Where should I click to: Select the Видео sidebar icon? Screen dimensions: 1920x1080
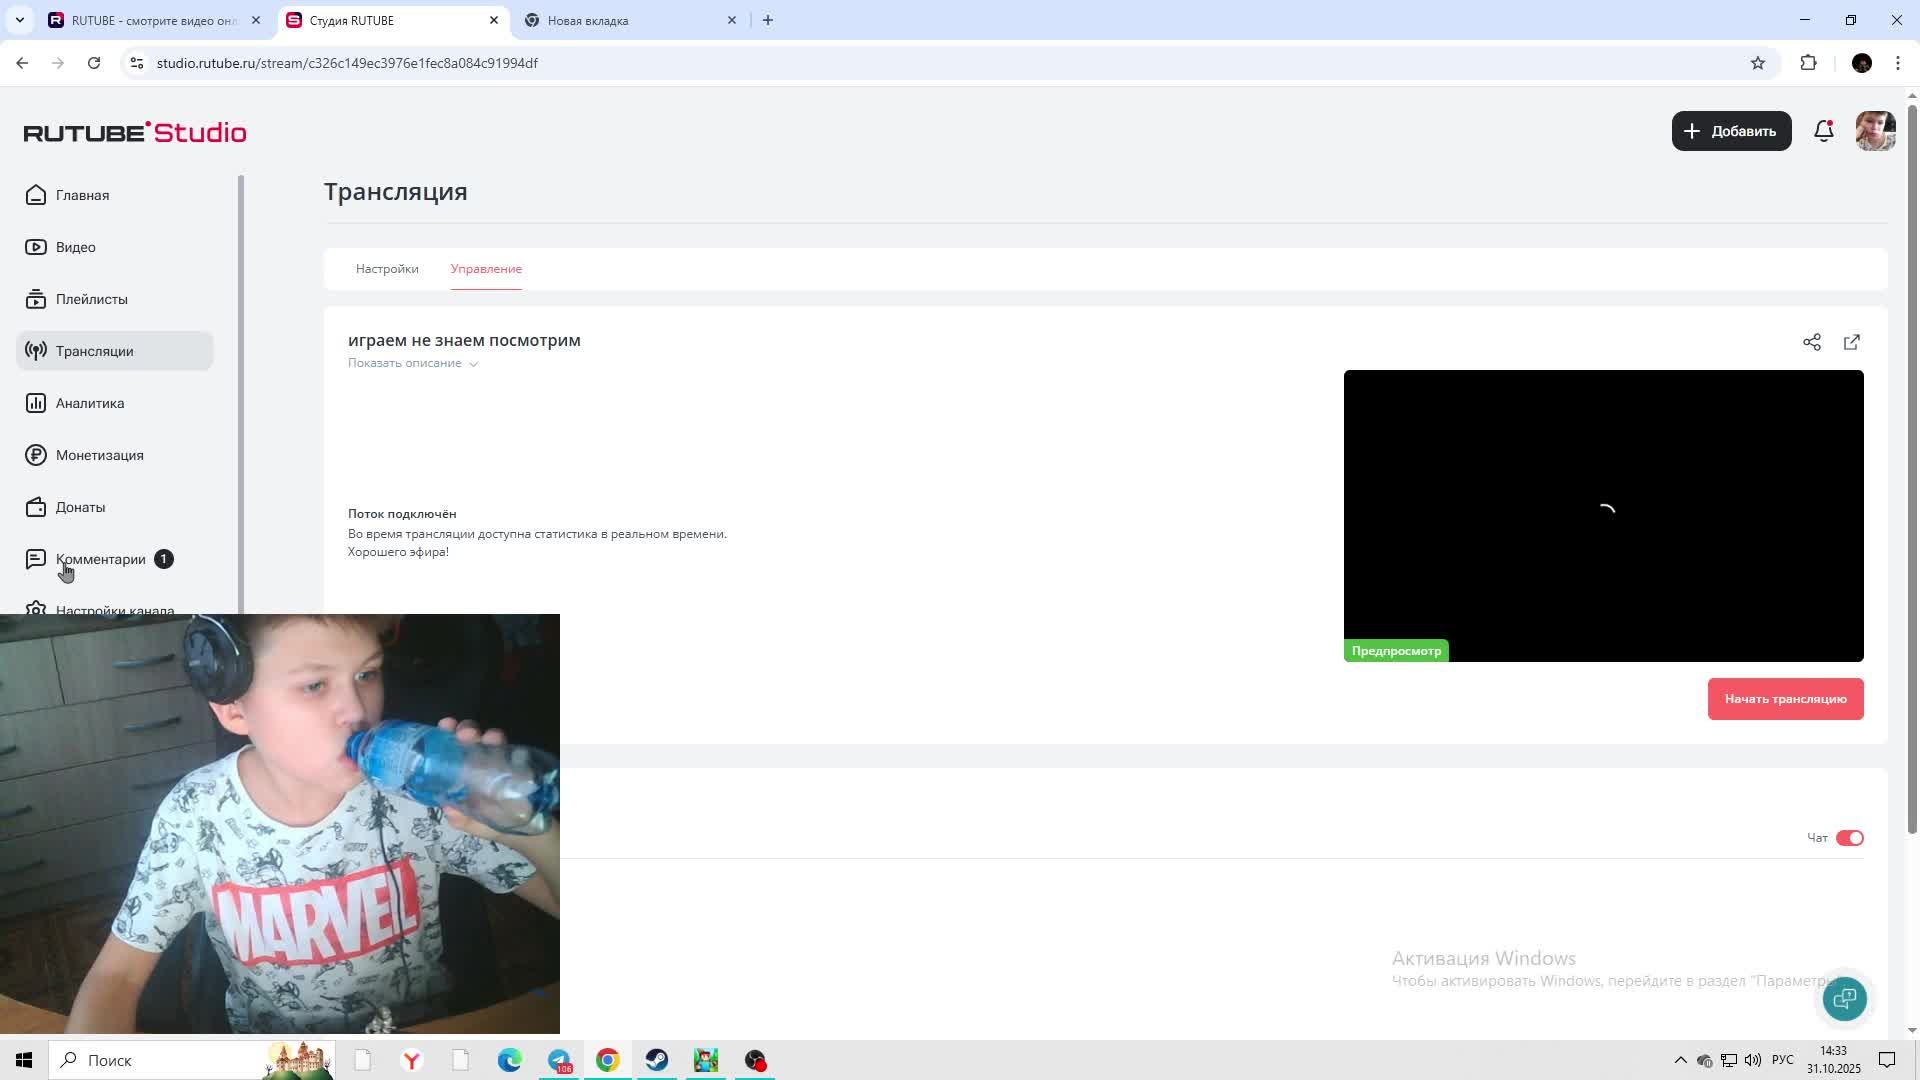point(35,247)
